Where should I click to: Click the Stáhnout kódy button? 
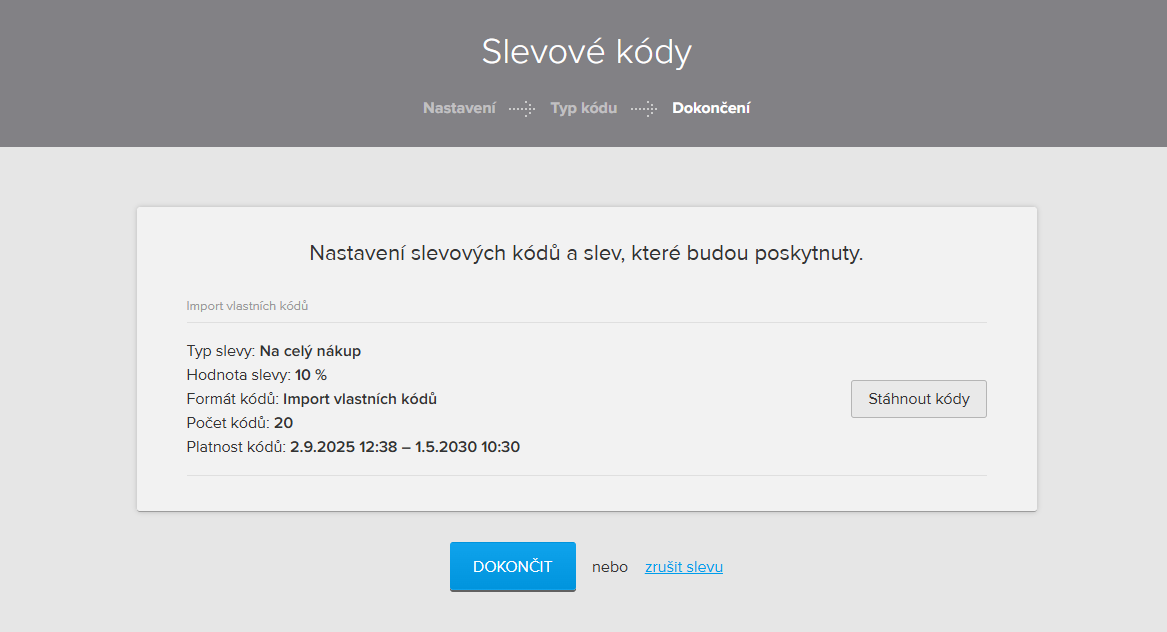(918, 398)
